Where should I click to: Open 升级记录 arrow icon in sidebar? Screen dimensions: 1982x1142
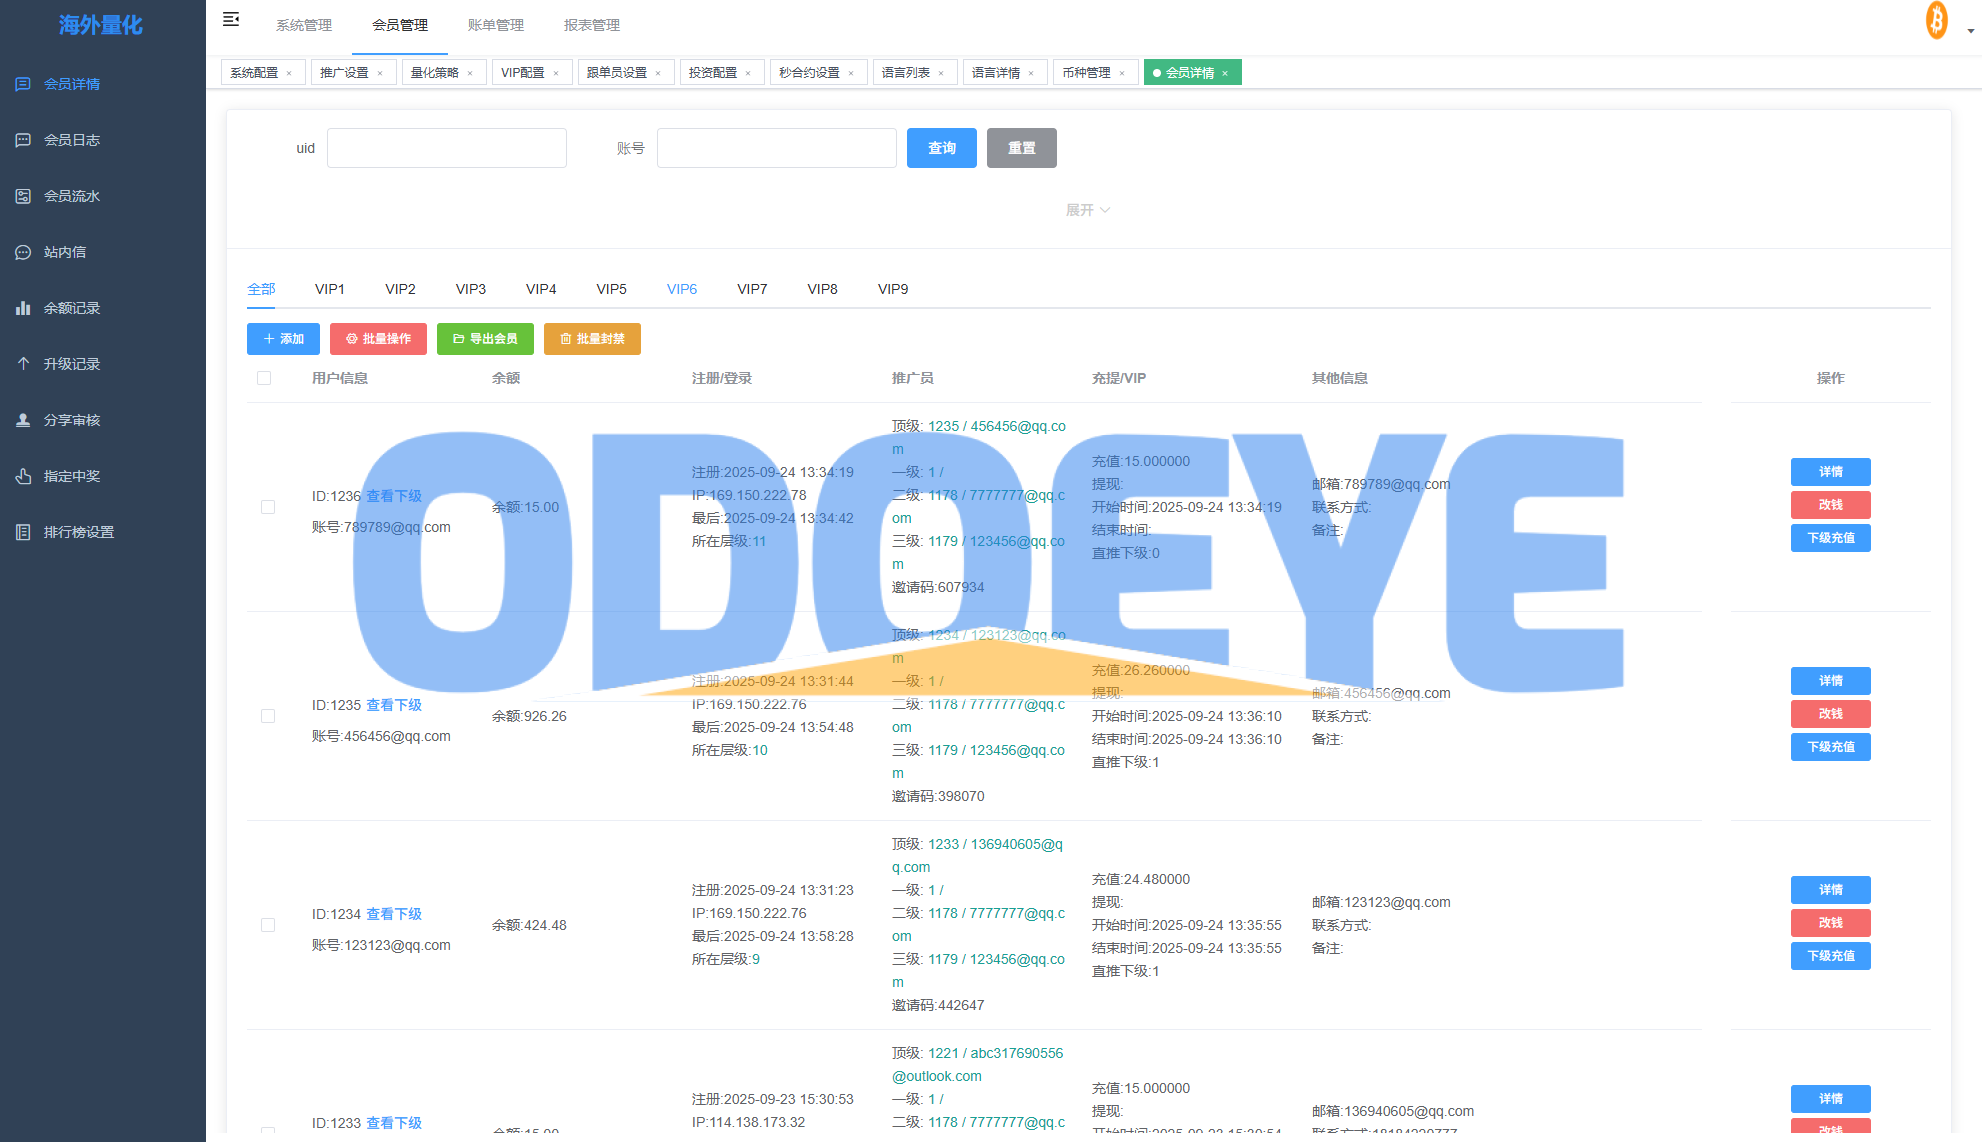coord(23,364)
